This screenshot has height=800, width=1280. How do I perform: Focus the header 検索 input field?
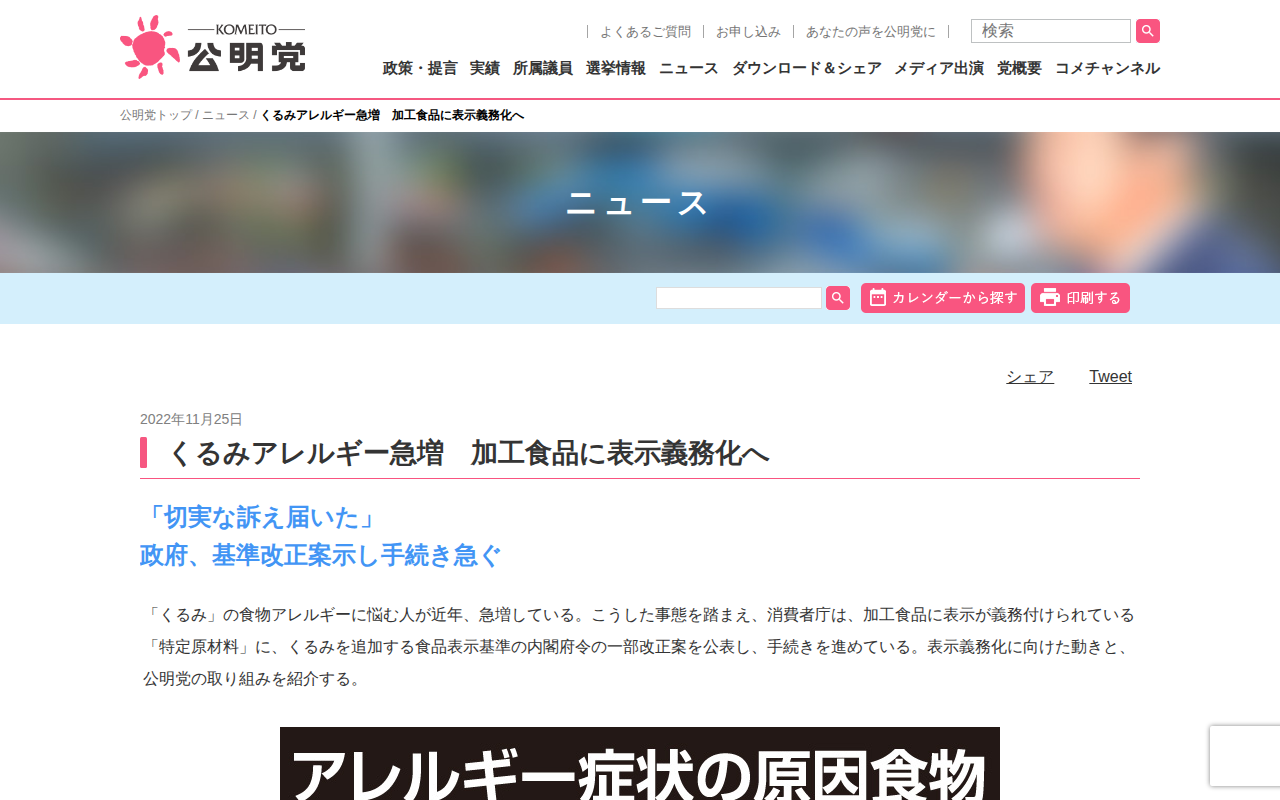click(1051, 31)
